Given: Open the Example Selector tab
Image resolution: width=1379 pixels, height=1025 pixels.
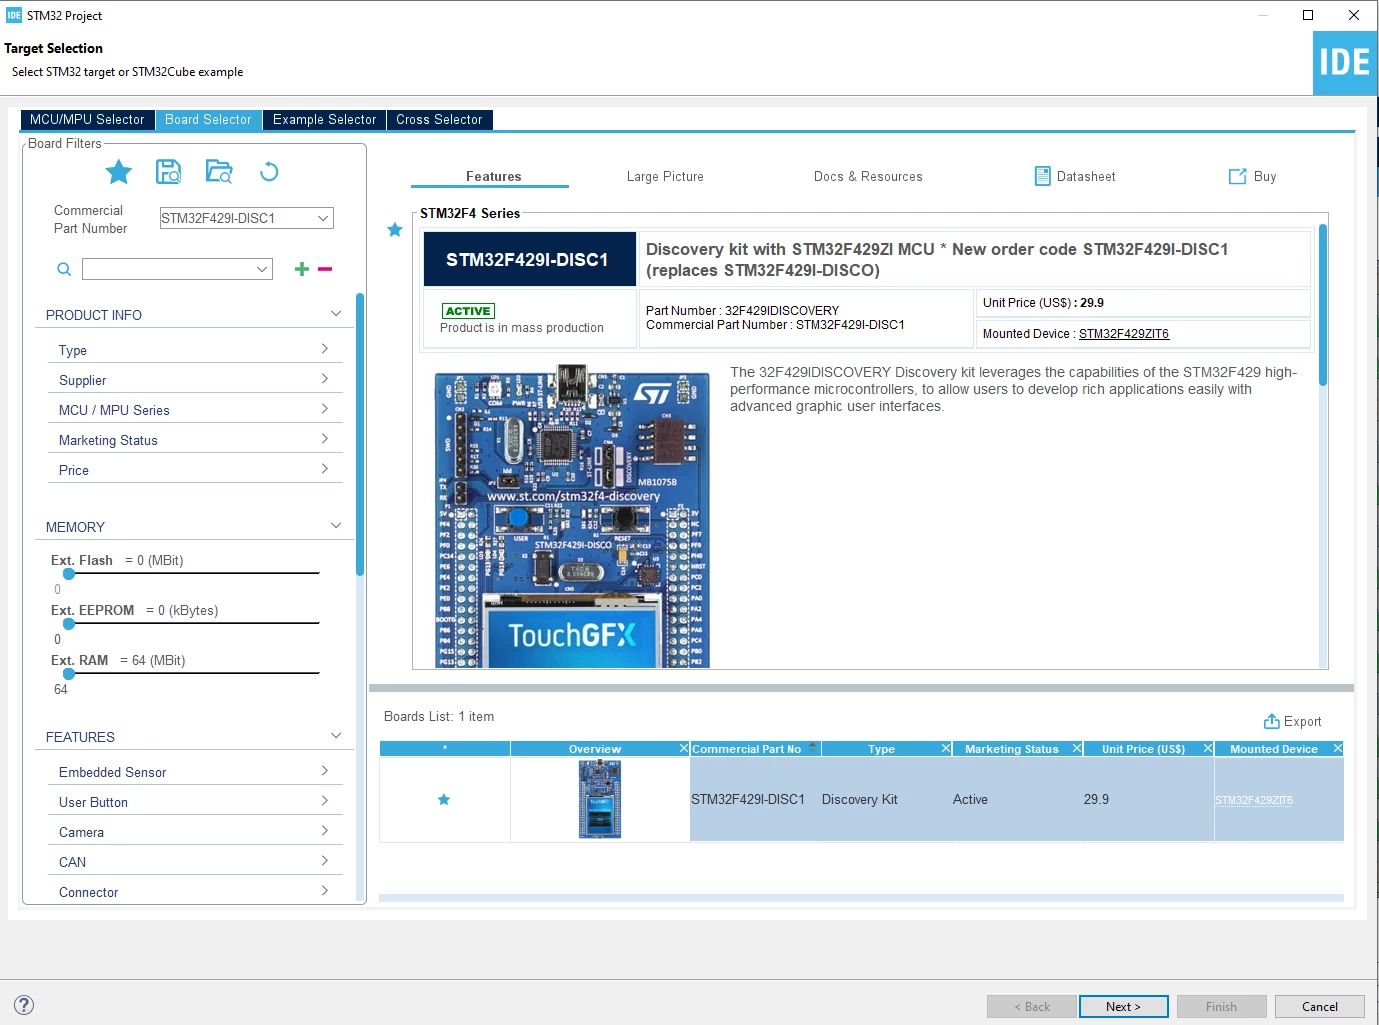Looking at the screenshot, I should 325,120.
